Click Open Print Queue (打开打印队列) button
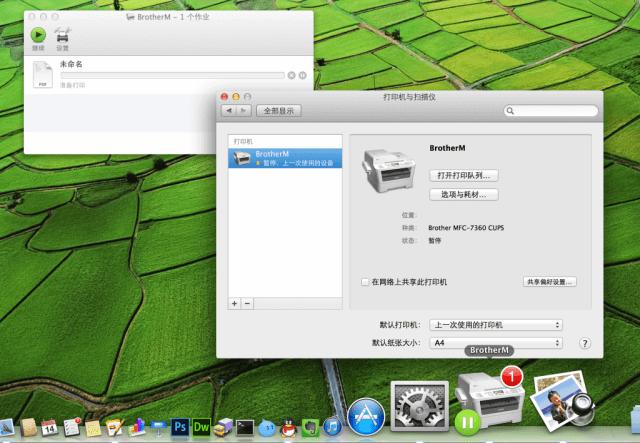The width and height of the screenshot is (640, 443). click(x=463, y=175)
